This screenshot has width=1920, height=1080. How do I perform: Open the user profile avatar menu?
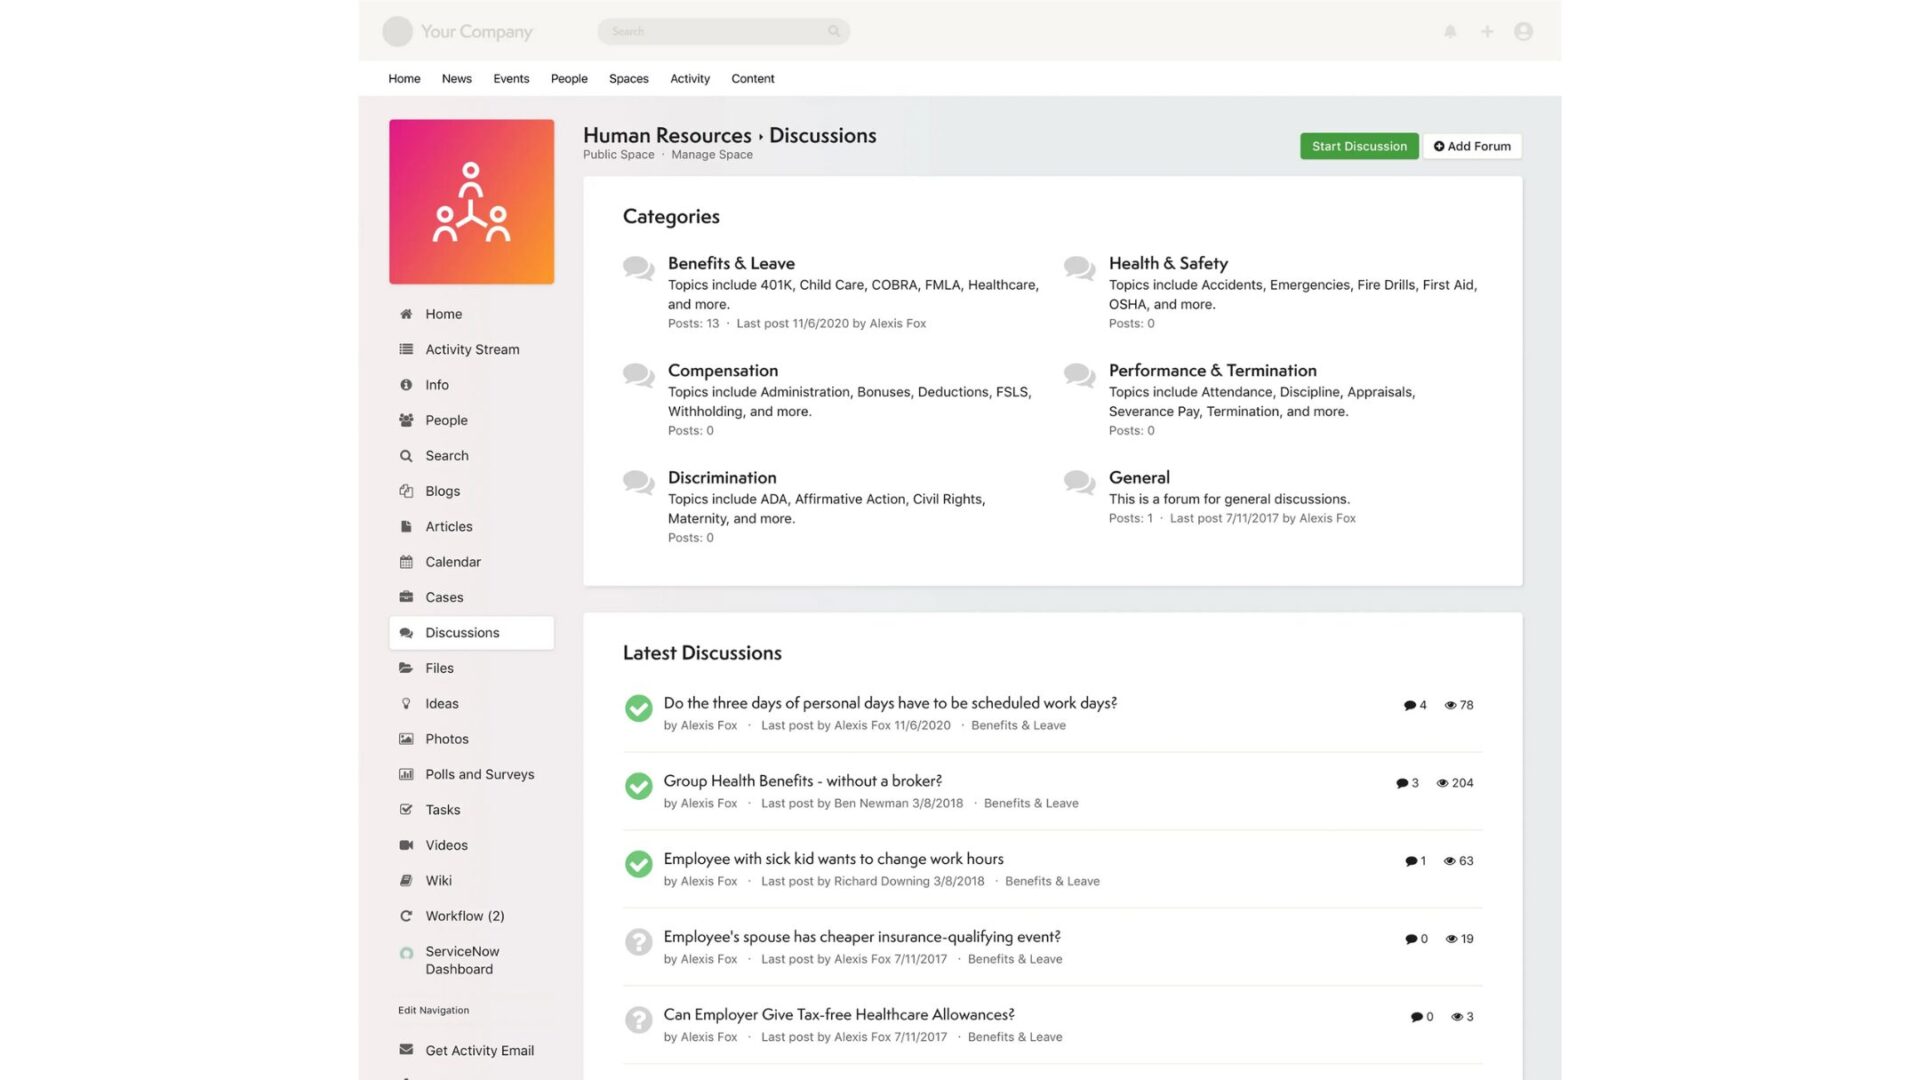pos(1523,31)
